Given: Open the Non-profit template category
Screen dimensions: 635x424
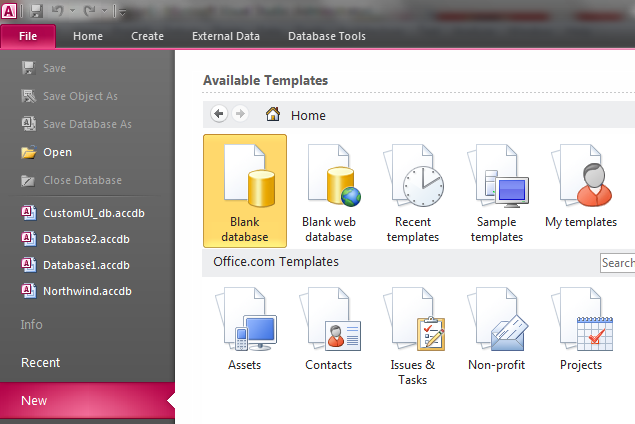Looking at the screenshot, I should 497,329.
